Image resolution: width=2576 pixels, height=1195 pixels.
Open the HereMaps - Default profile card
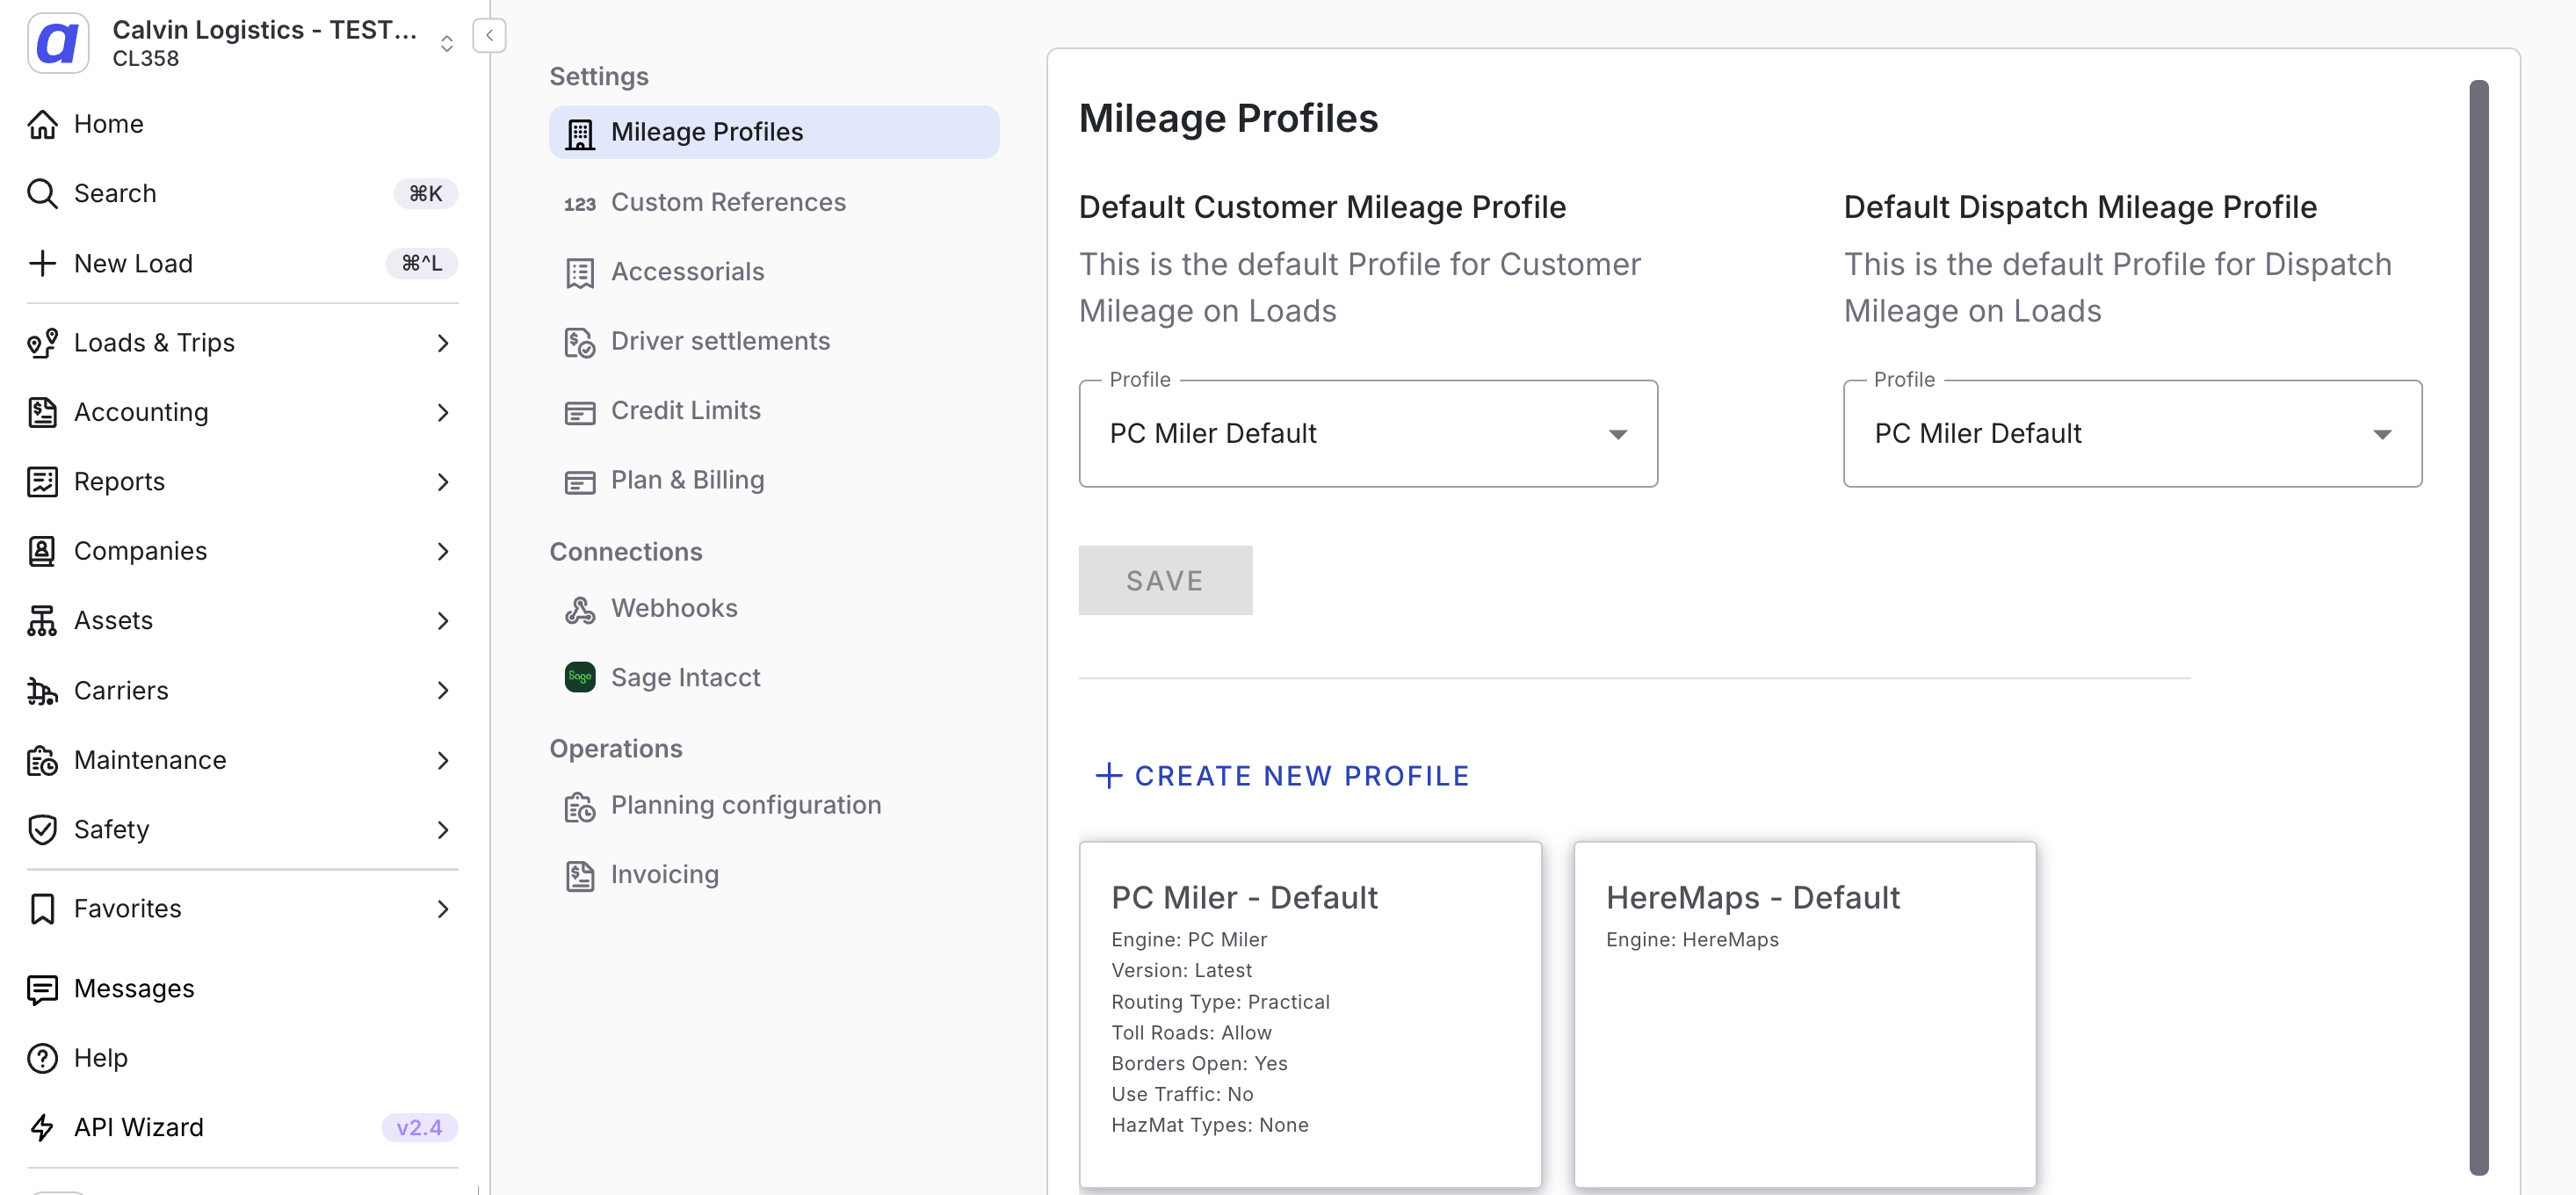point(1804,1014)
